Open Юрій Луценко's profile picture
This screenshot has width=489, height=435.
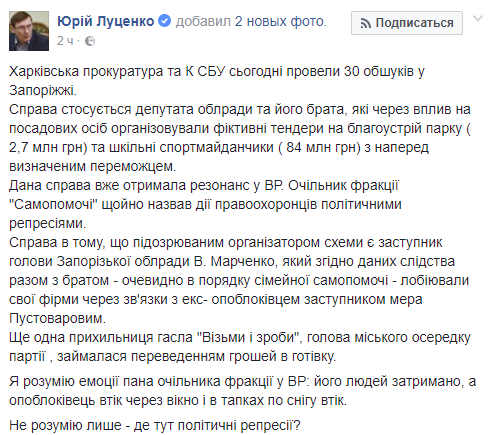[29, 31]
